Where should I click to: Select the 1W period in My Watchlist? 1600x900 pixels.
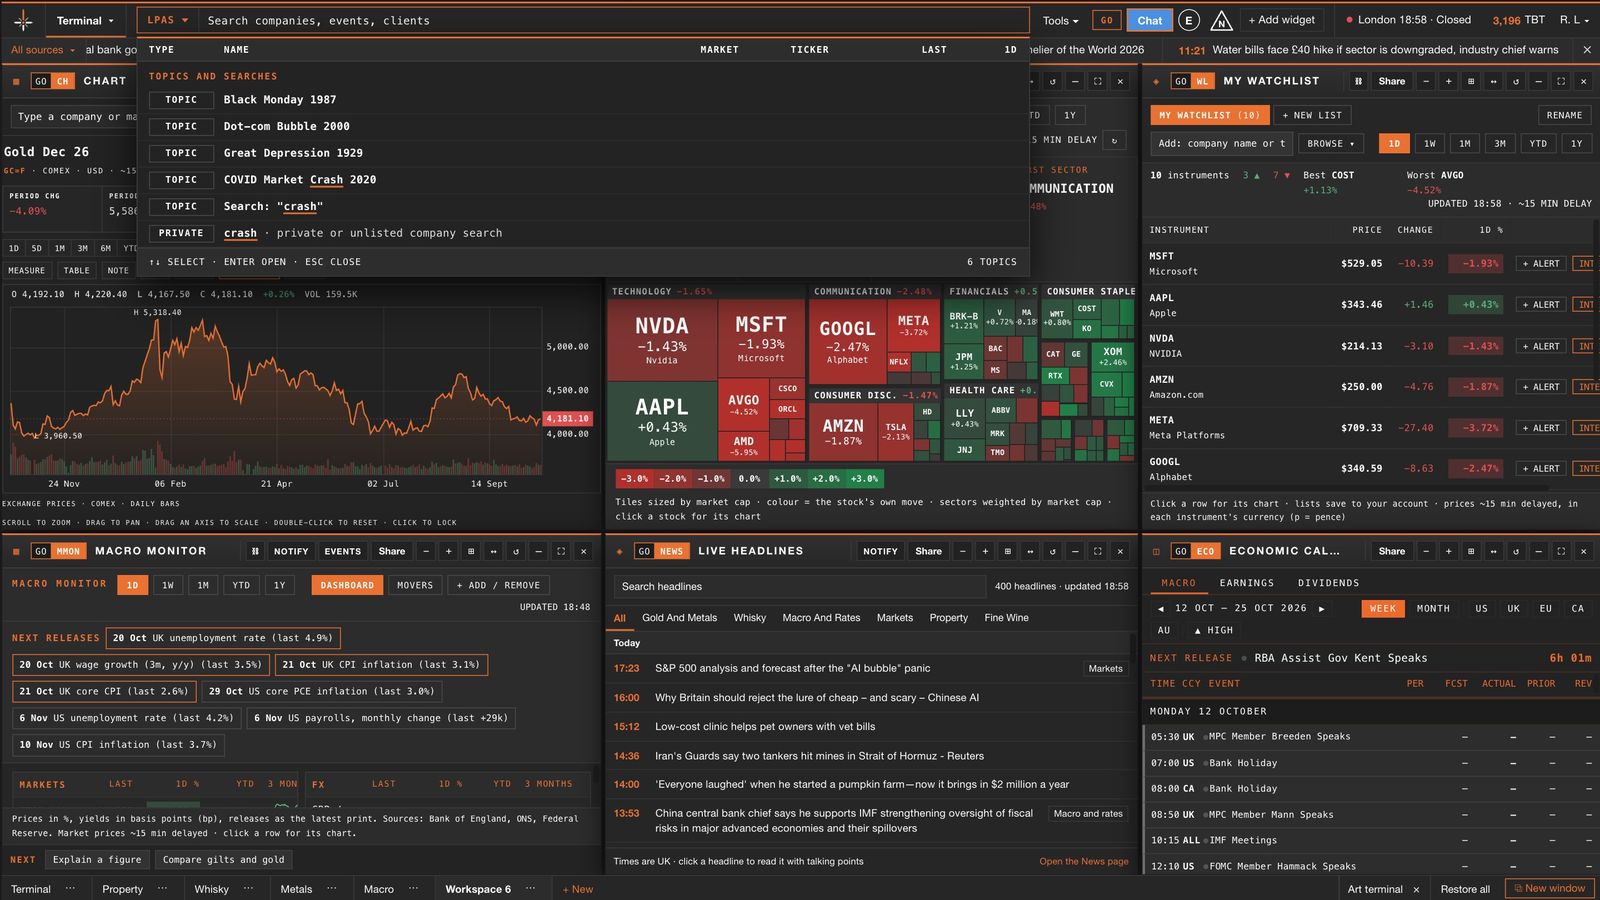click(x=1430, y=143)
